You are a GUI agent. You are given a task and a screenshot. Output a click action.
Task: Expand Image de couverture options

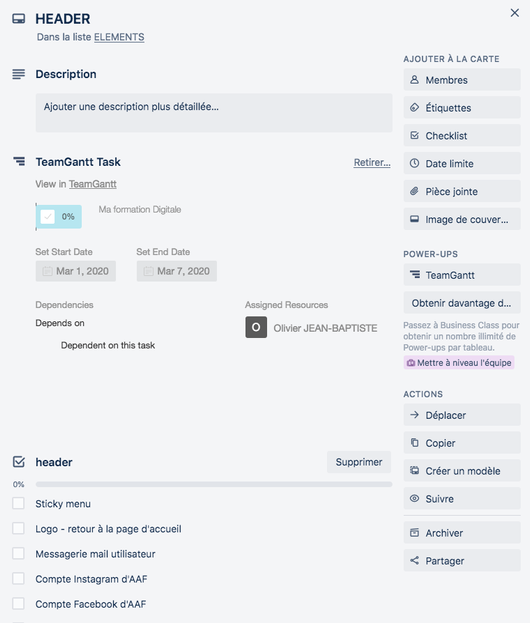tap(462, 219)
